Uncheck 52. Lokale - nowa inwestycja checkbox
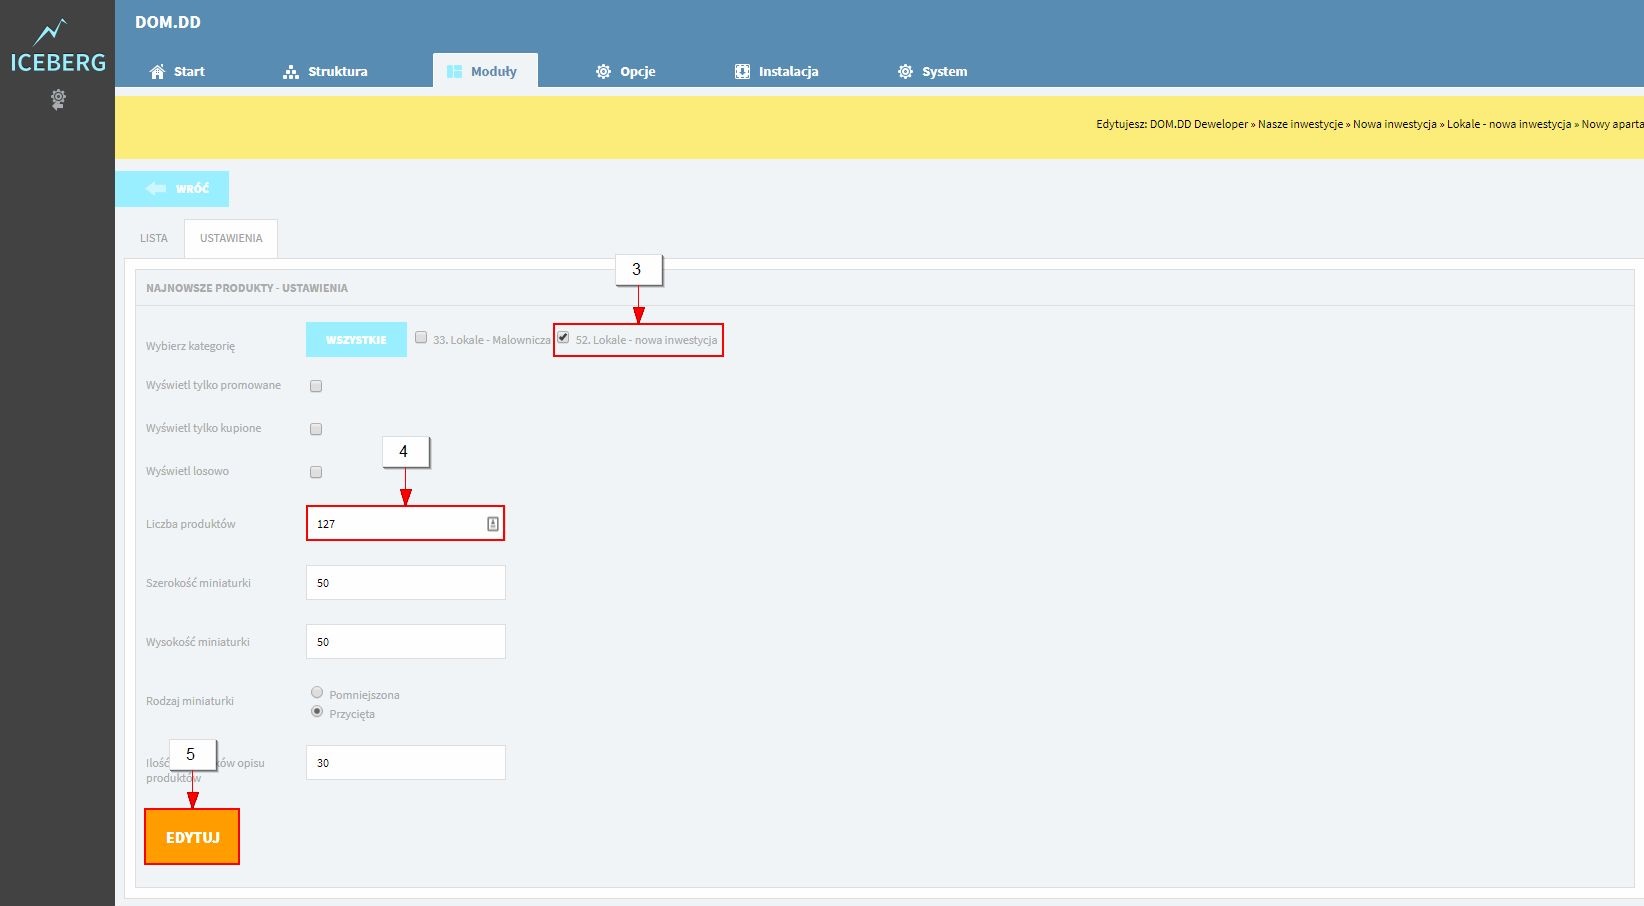Viewport: 1644px width, 906px height. point(563,338)
